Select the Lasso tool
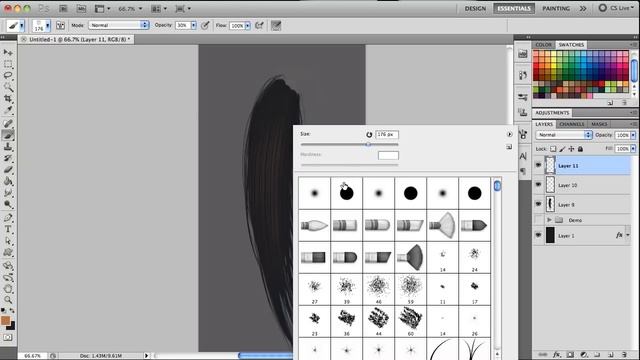This screenshot has height=360, width=640. [x=8, y=76]
